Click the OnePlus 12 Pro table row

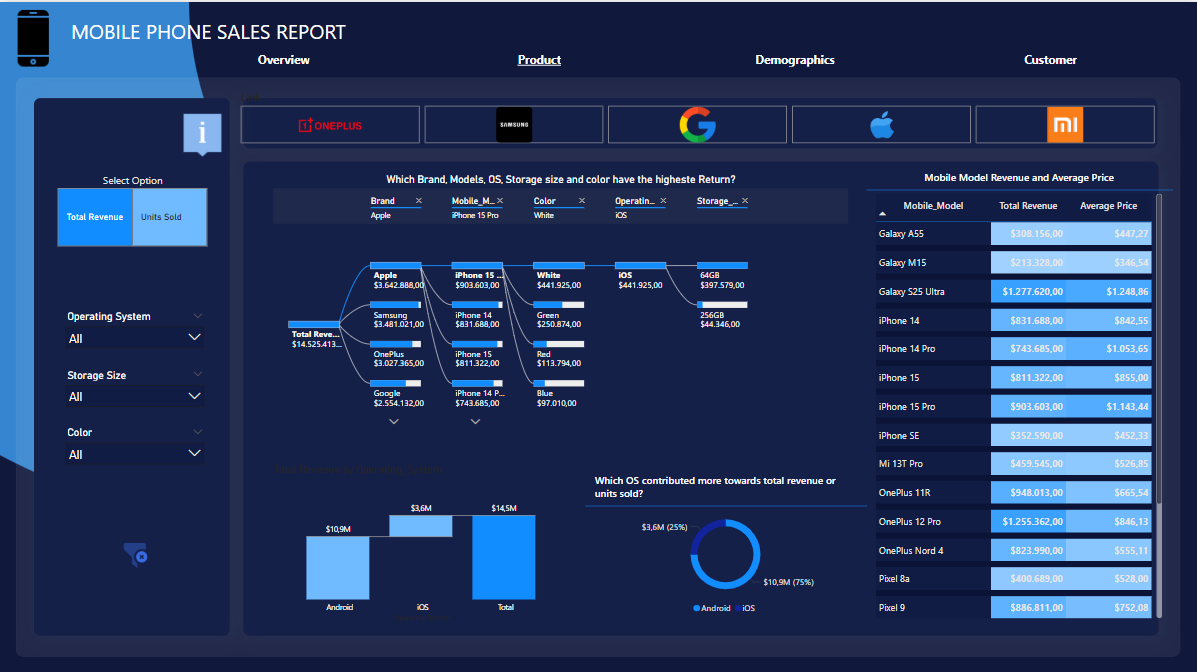(1013, 522)
